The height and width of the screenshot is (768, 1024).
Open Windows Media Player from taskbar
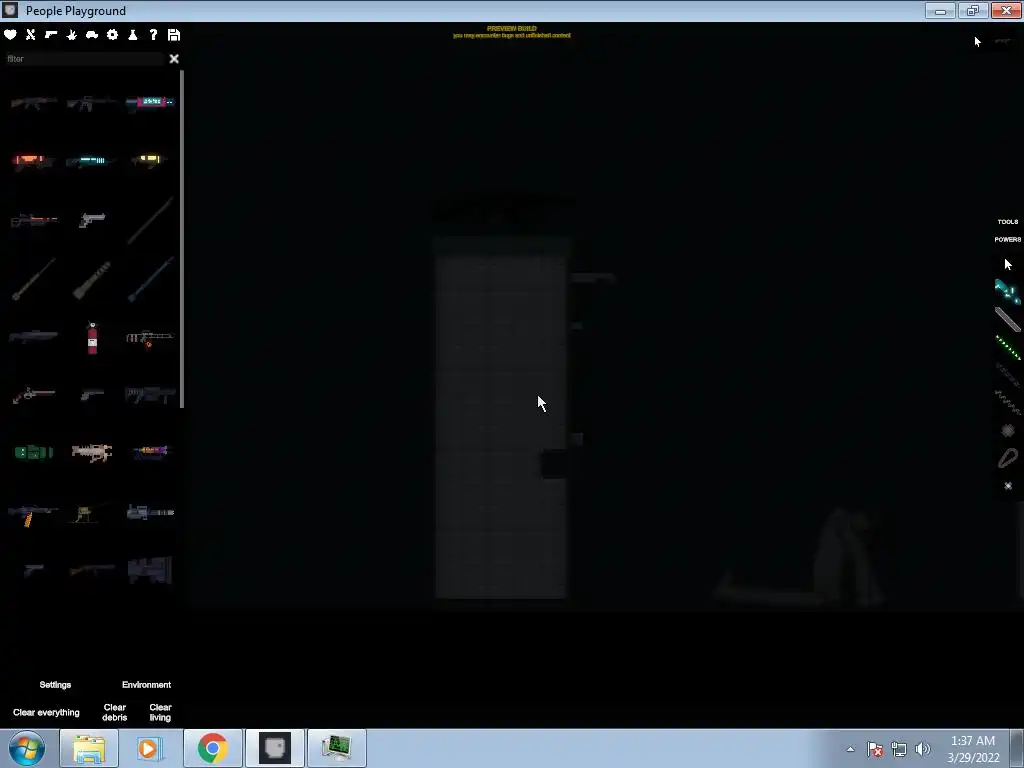(150, 748)
